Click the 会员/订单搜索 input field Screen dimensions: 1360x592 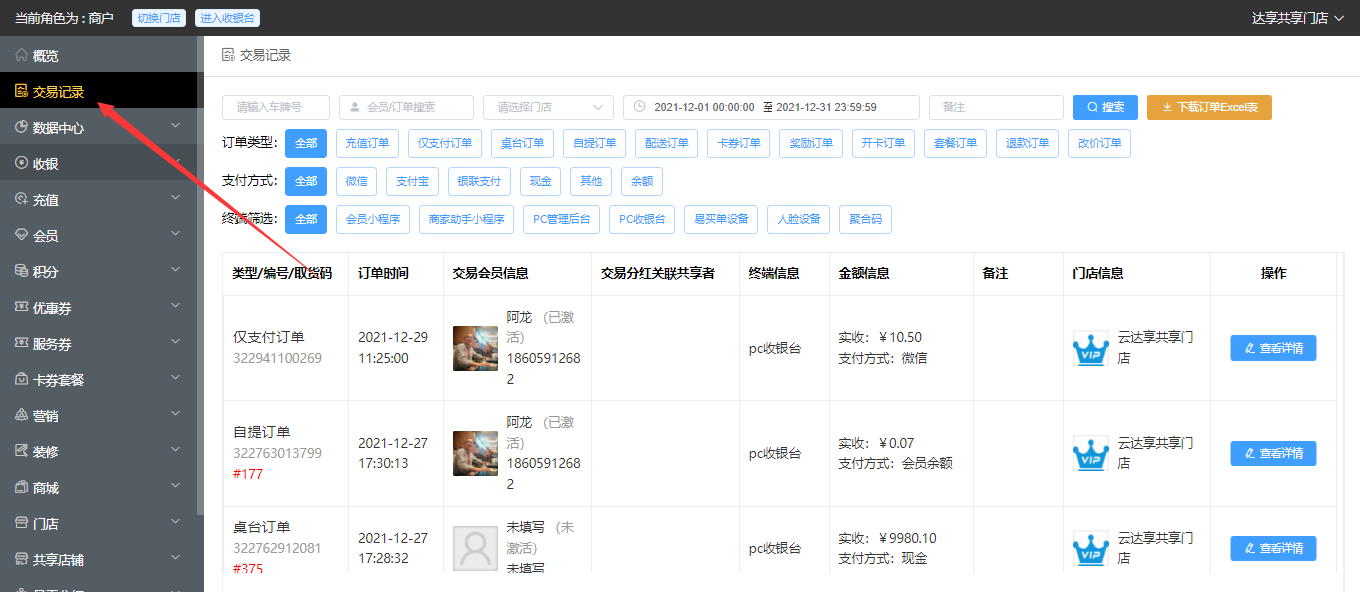pyautogui.click(x=406, y=107)
